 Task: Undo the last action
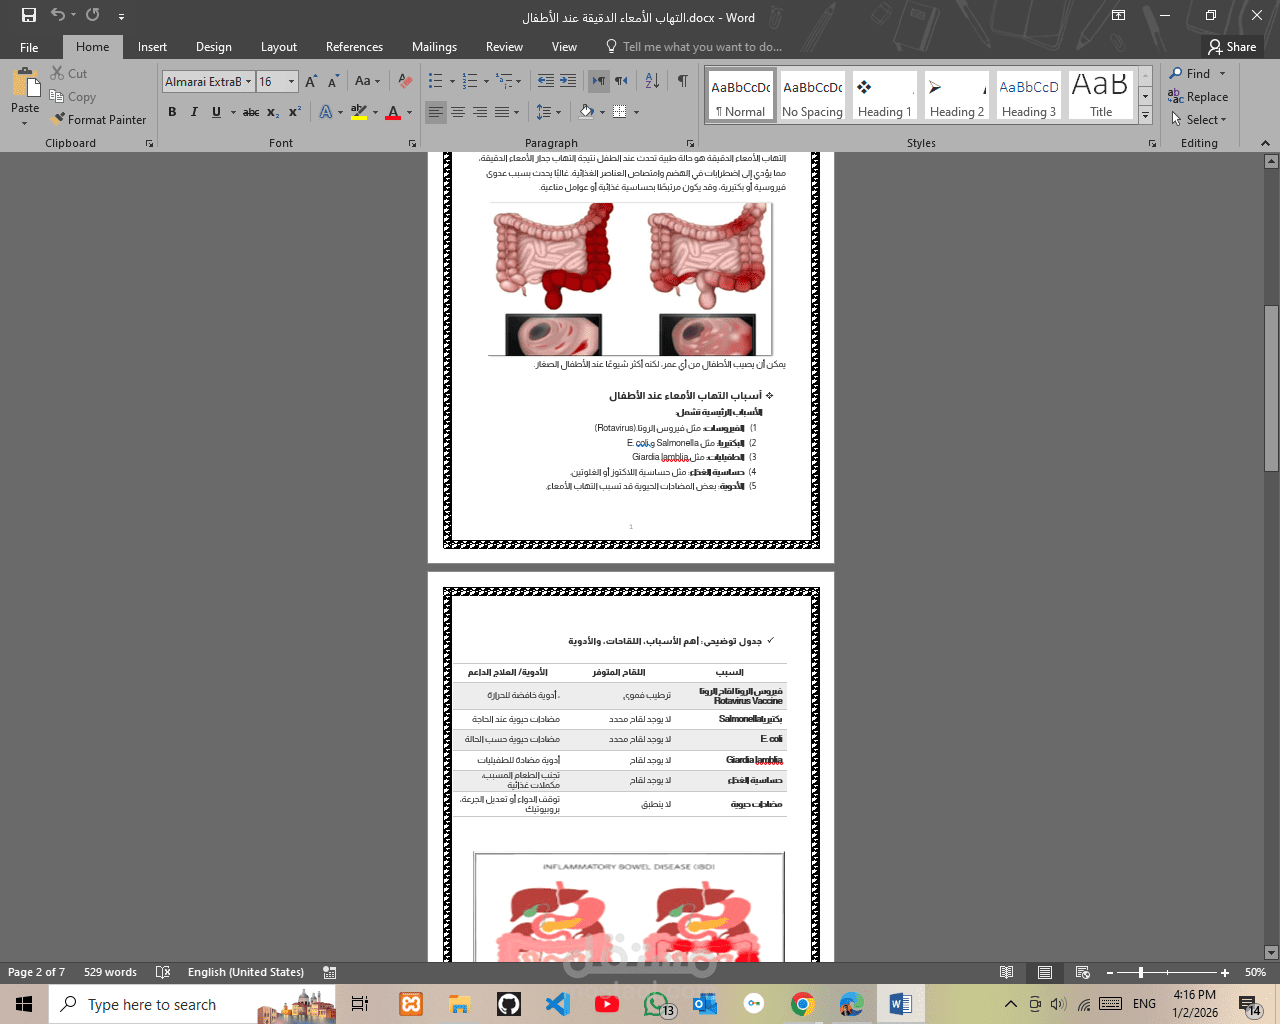58,15
